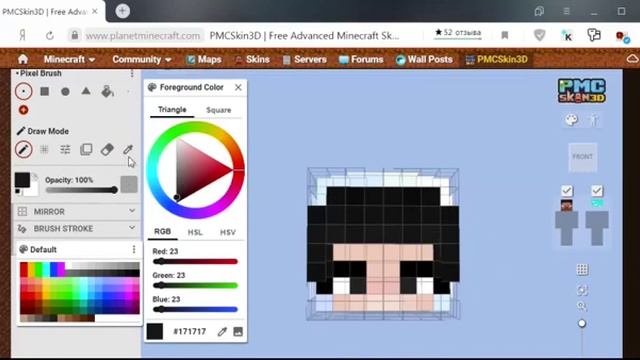
Task: Pick a color from the Default palette grid
Action: pos(80,292)
